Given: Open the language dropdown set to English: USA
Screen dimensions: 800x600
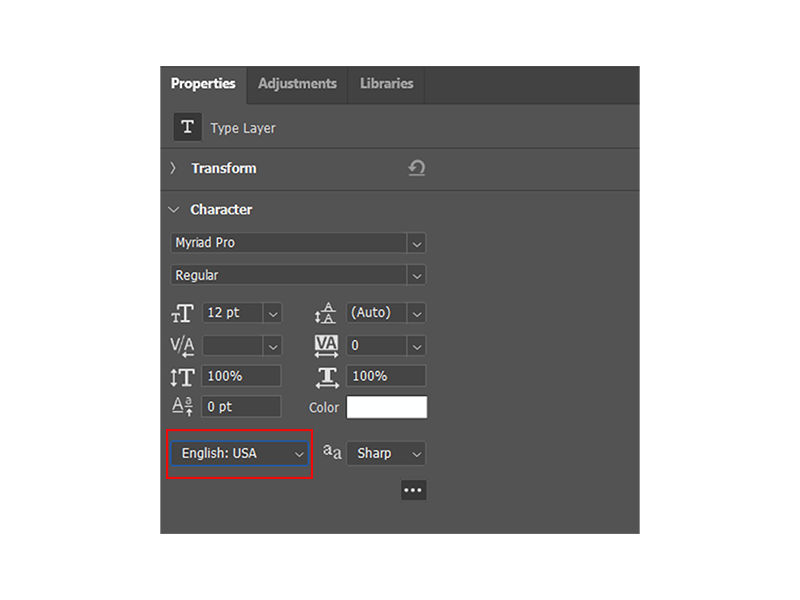Looking at the screenshot, I should click(298, 453).
